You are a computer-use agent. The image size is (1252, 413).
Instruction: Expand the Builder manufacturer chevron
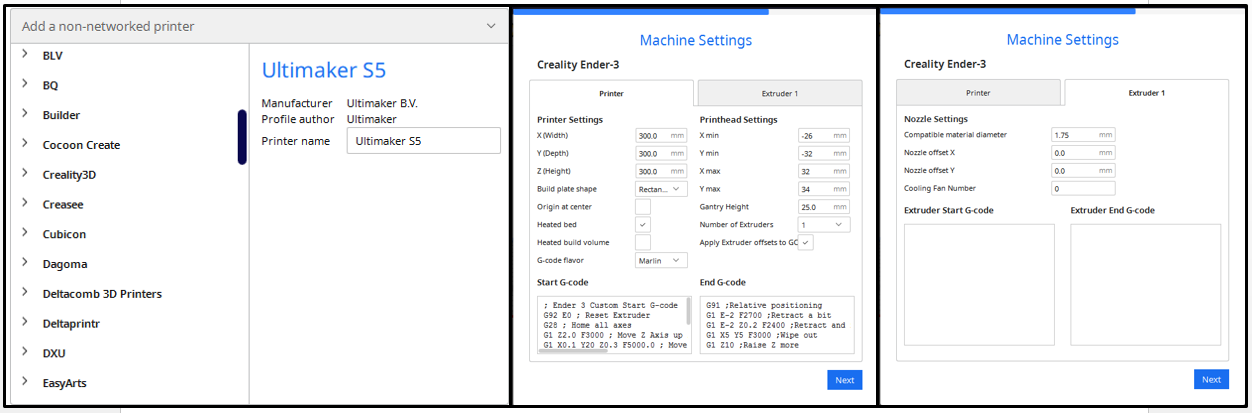[x=24, y=114]
